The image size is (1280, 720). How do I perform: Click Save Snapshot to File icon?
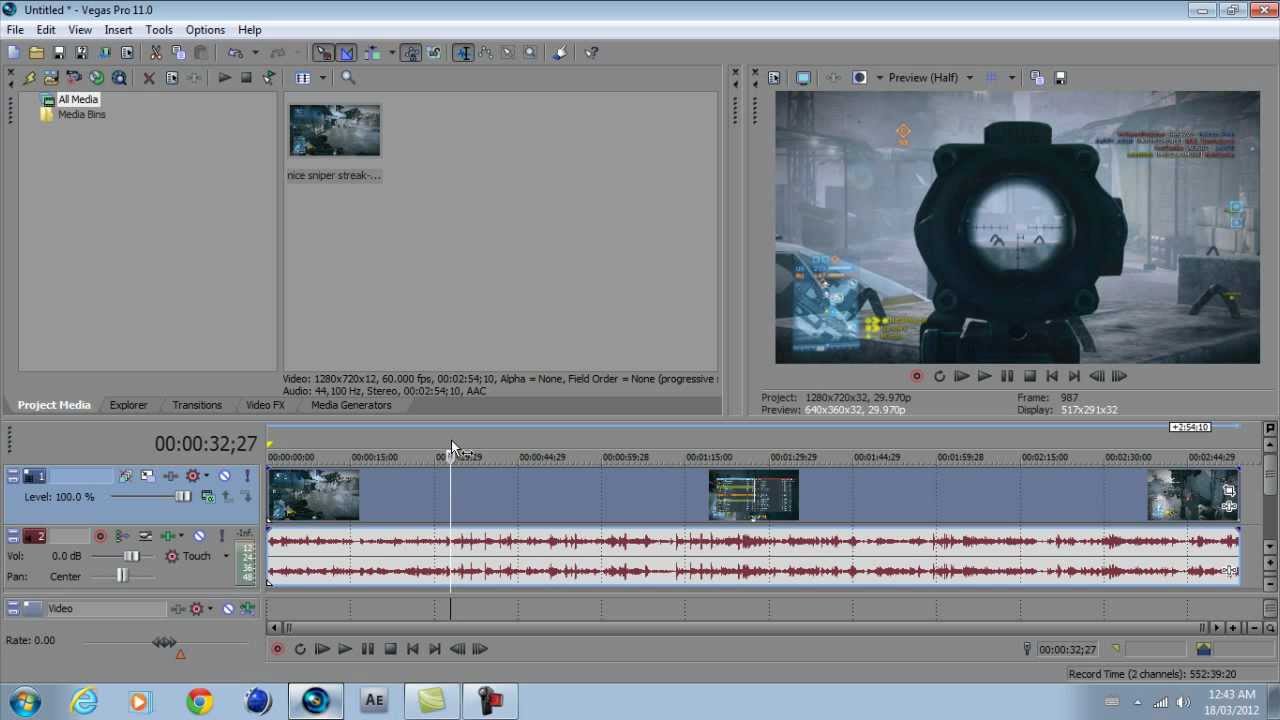(x=1060, y=77)
